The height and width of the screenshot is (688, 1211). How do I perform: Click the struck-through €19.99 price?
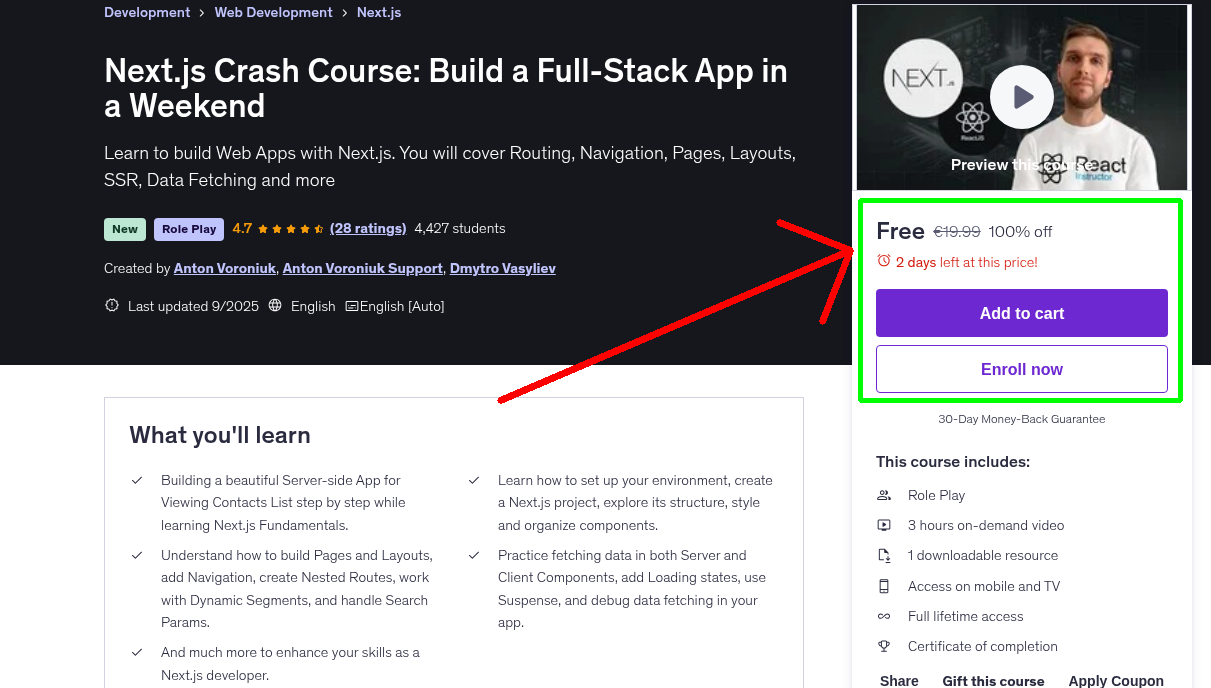click(x=957, y=231)
